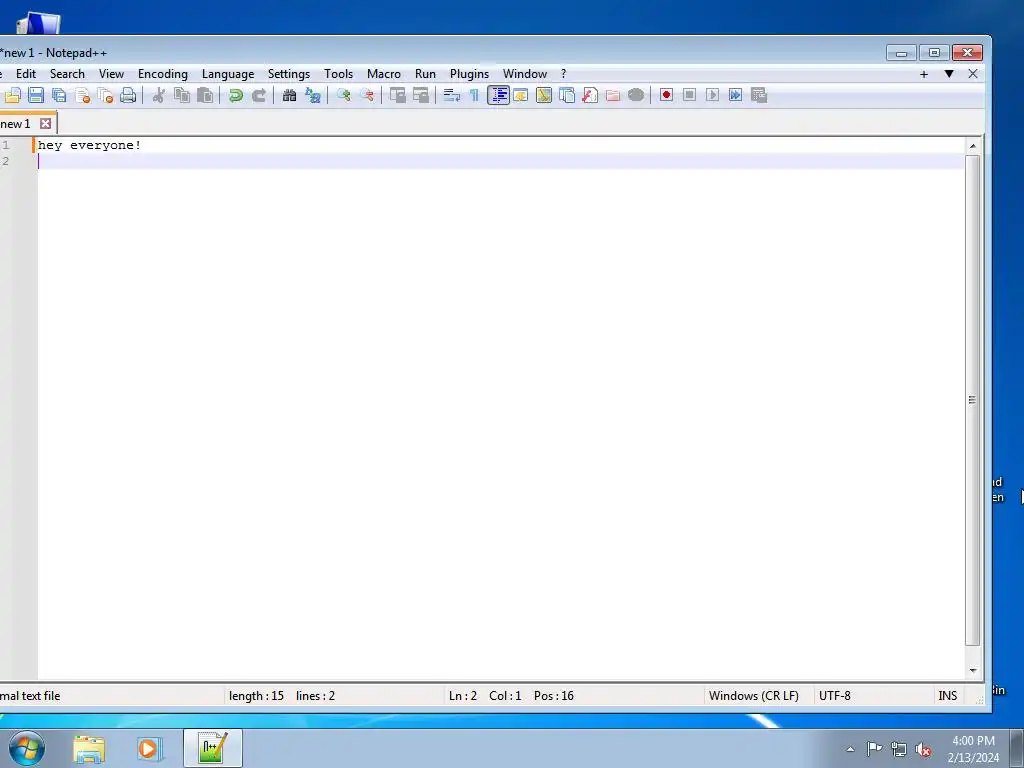Expand the tab list dropdown triangle
Viewport: 1024px width, 768px height.
click(949, 74)
